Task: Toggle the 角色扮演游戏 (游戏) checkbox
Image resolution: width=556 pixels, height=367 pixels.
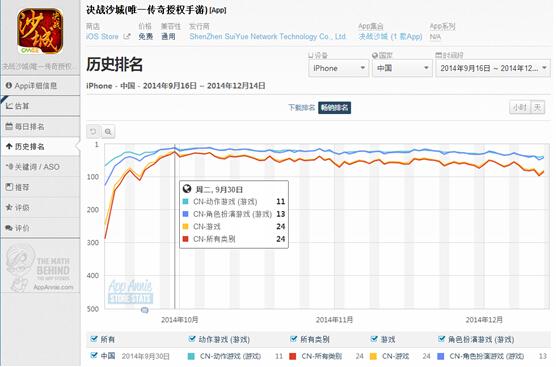Action: (x=441, y=339)
